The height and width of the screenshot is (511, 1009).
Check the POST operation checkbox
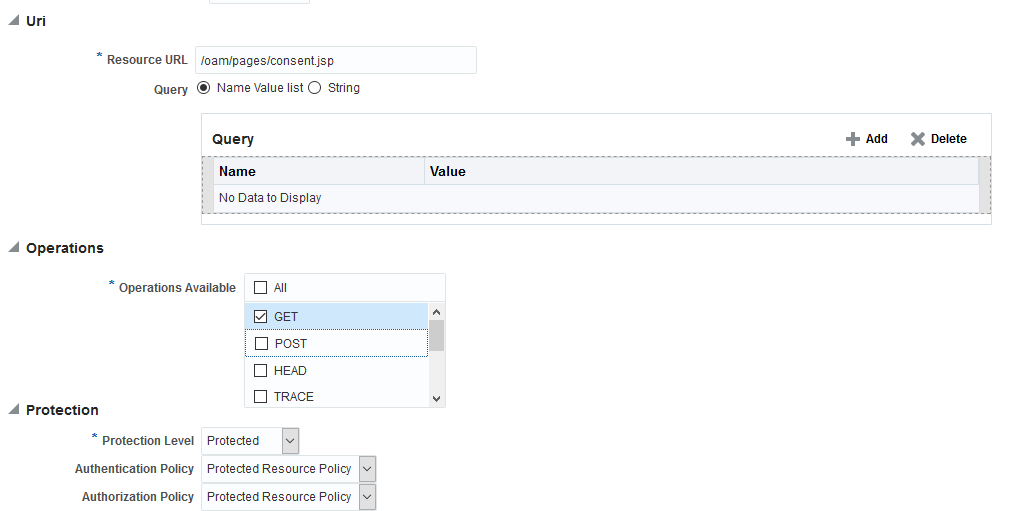tap(261, 343)
